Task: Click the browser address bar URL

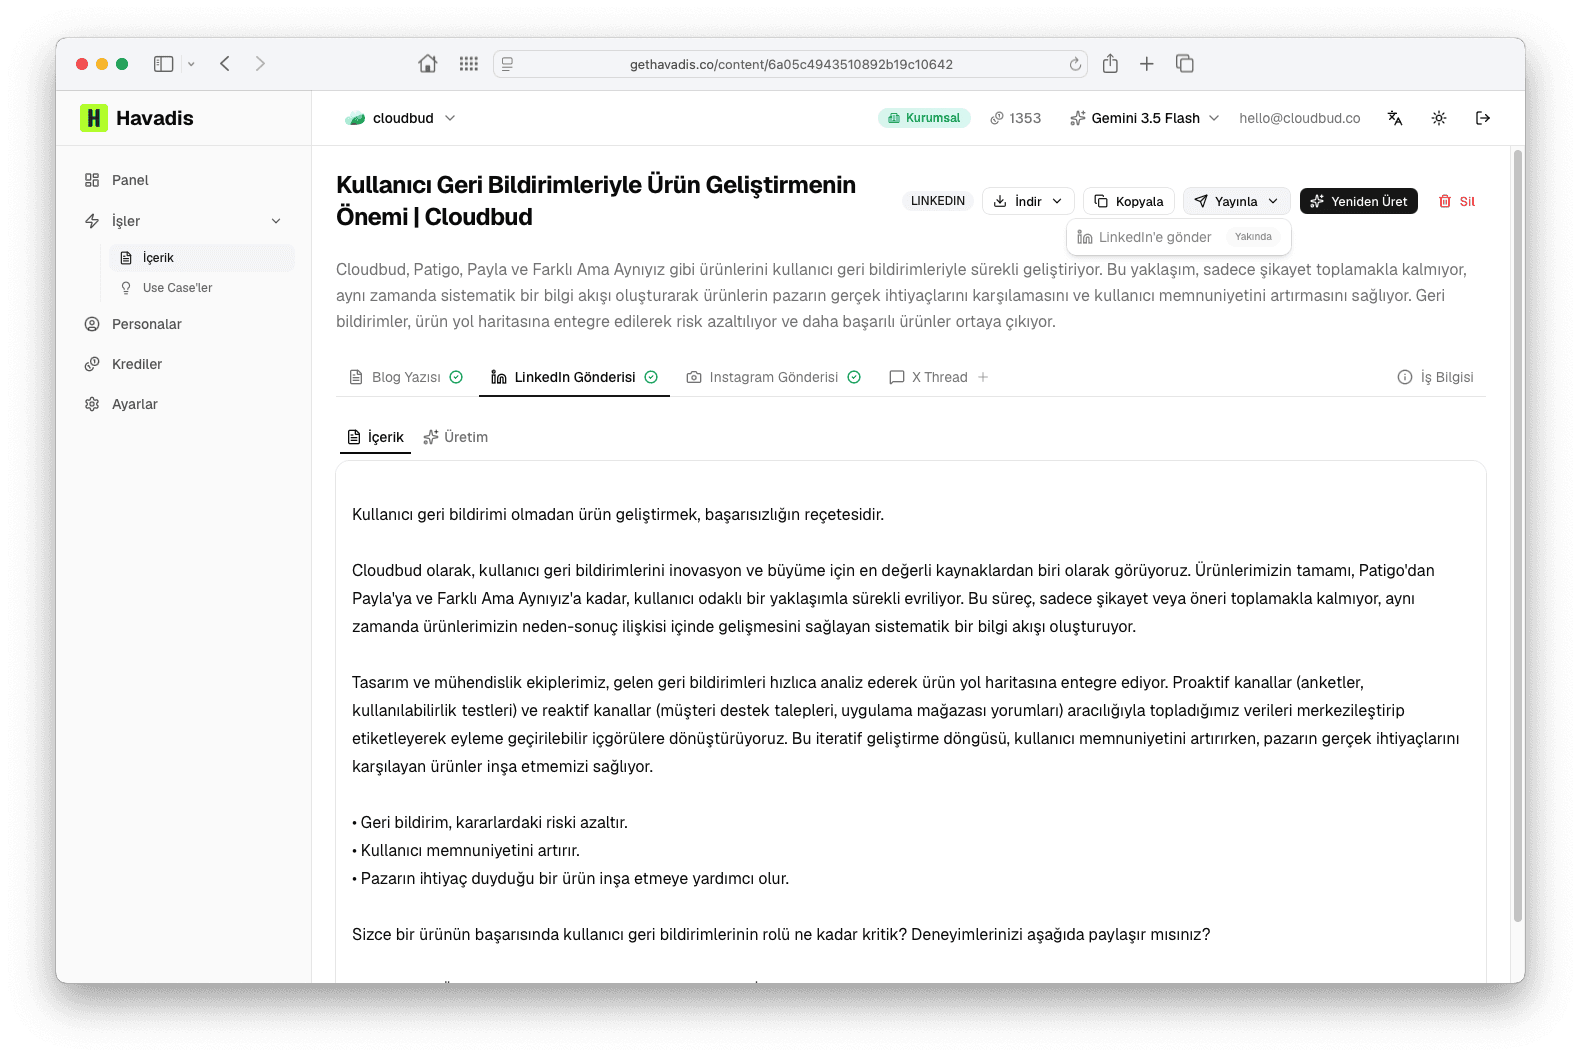Action: 791,64
